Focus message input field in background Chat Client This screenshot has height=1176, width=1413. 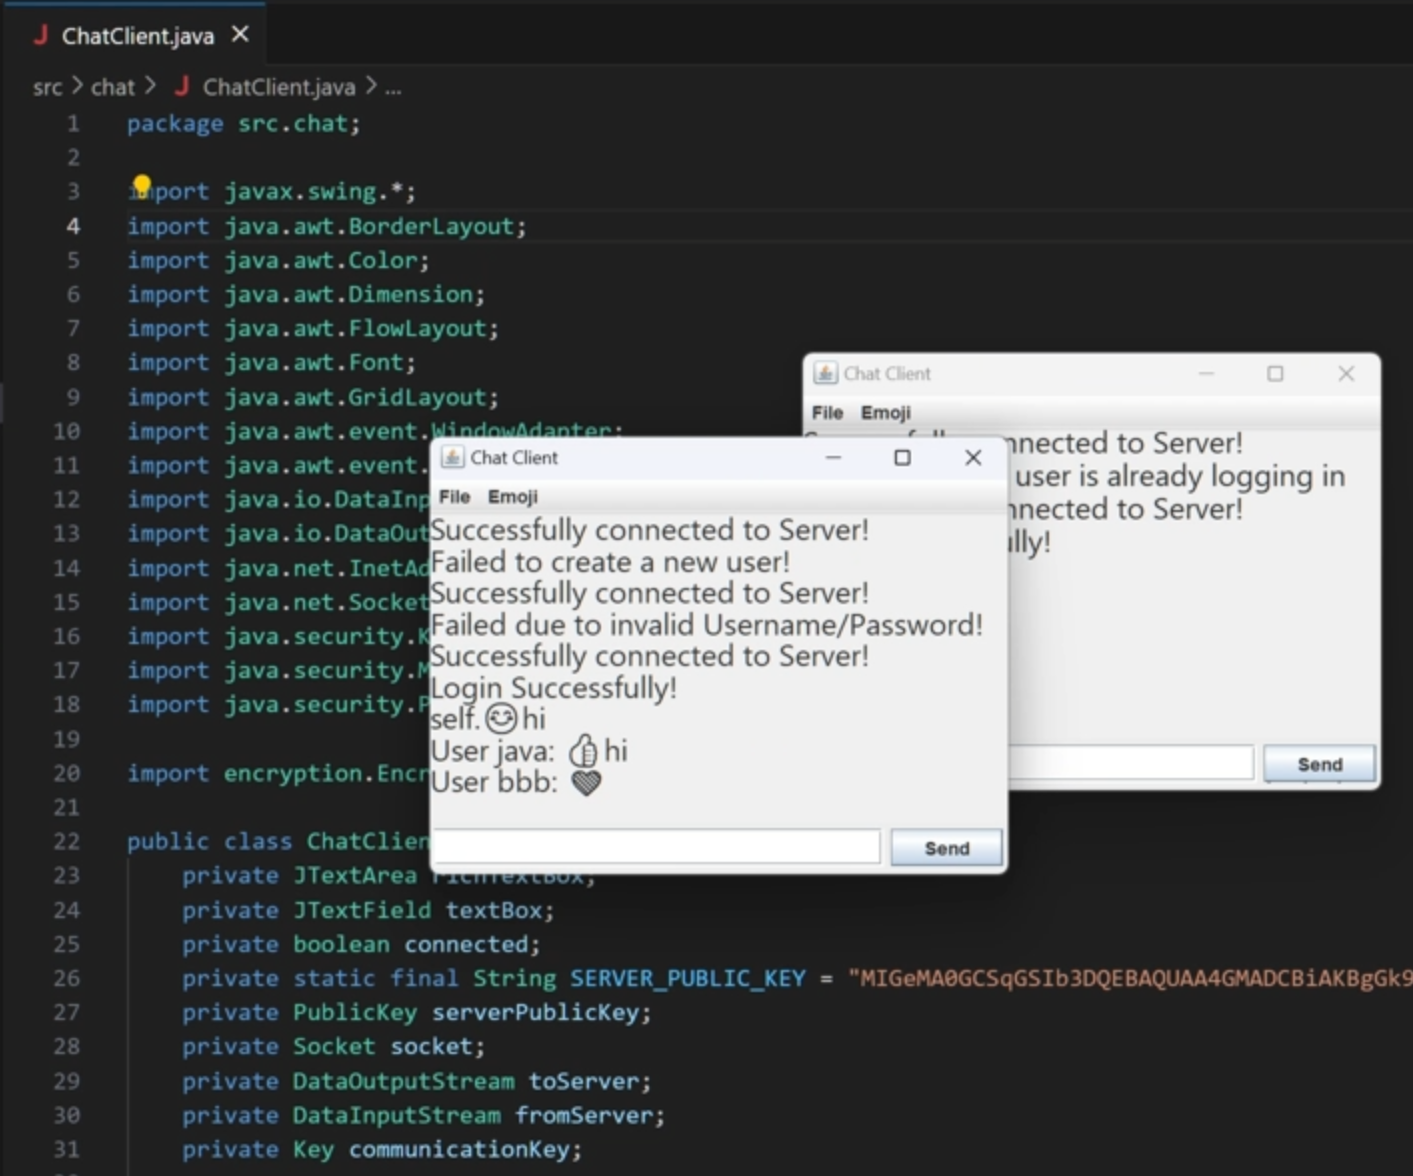[1130, 763]
